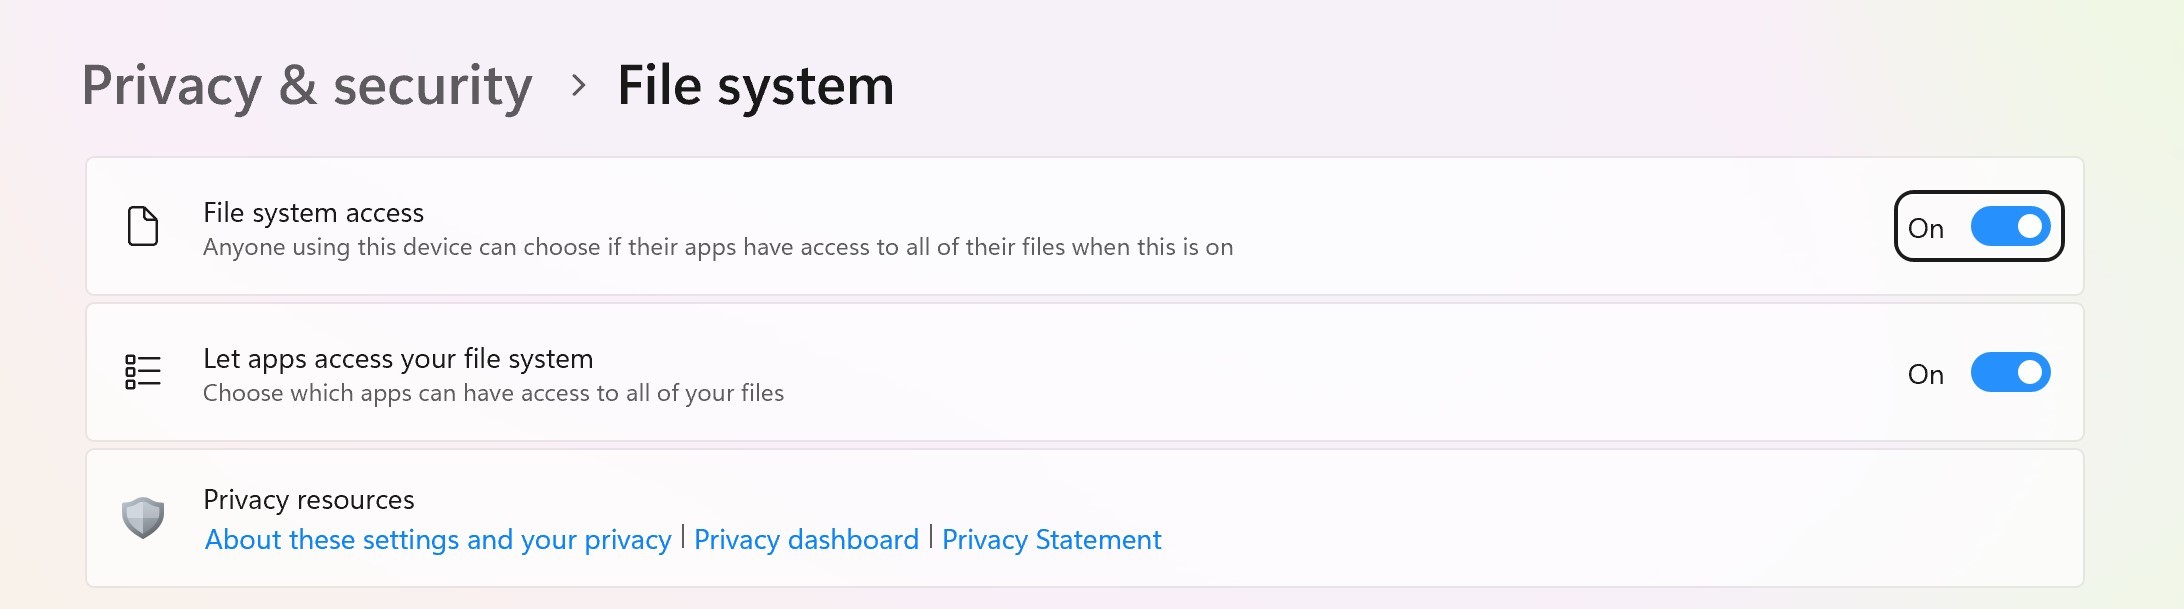Screen dimensions: 2184x609
Task: Open About these settings and your privacy
Action: click(438, 540)
